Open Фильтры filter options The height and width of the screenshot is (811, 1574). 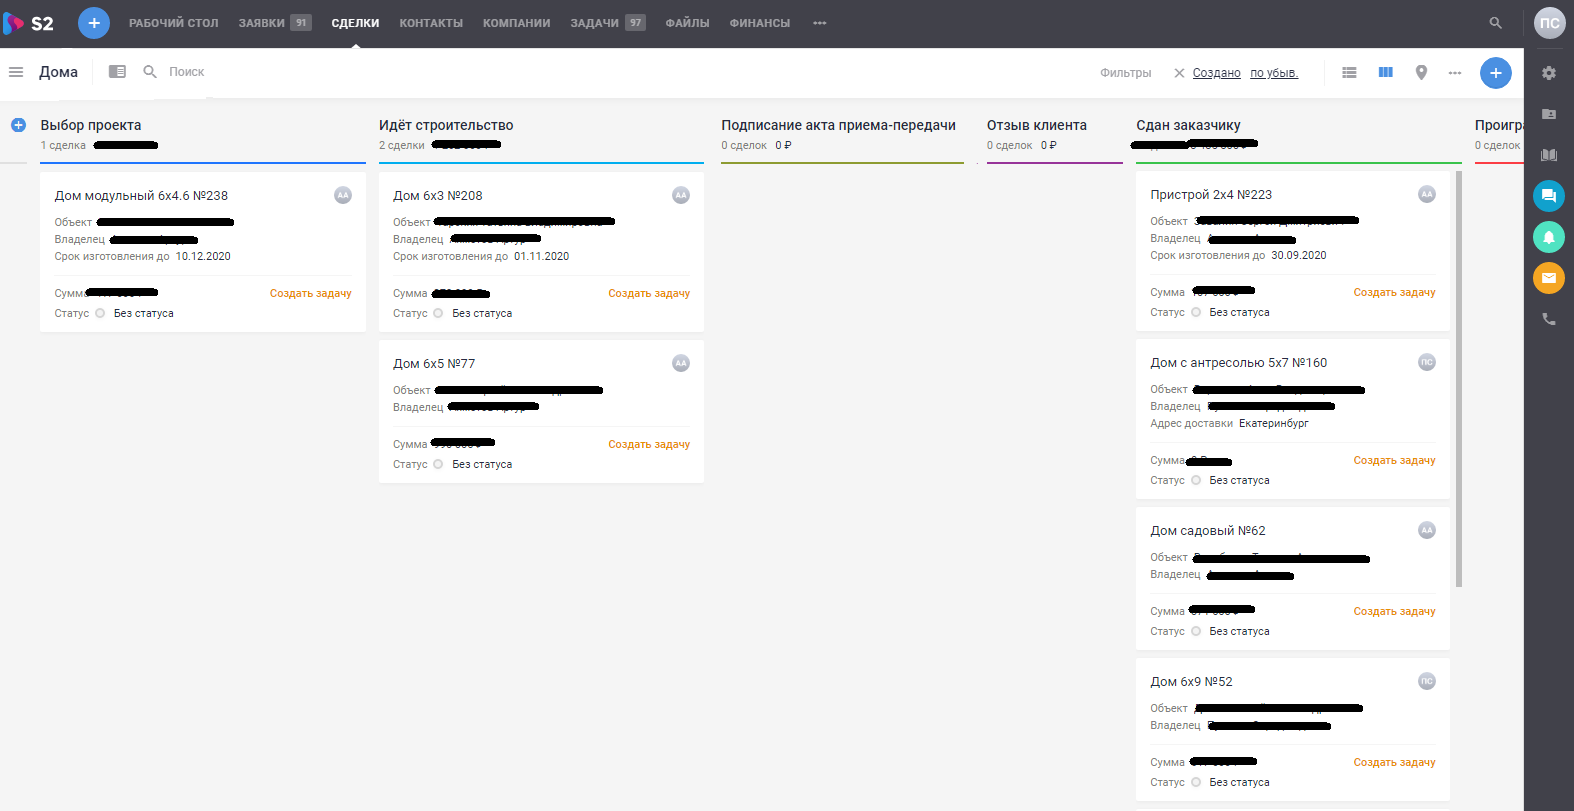pyautogui.click(x=1125, y=73)
